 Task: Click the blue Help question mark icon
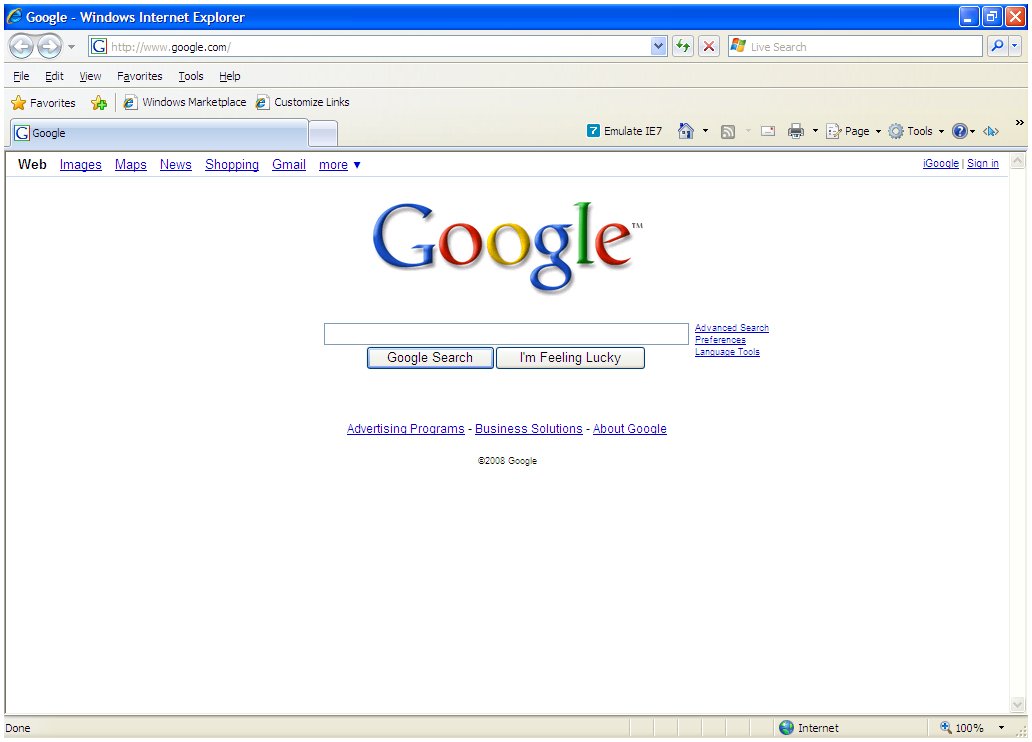pyautogui.click(x=960, y=131)
